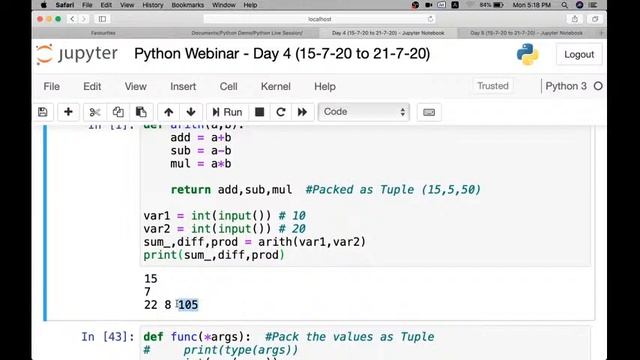Open the notebook Edit menu
640x360 pixels.
pos(92,87)
